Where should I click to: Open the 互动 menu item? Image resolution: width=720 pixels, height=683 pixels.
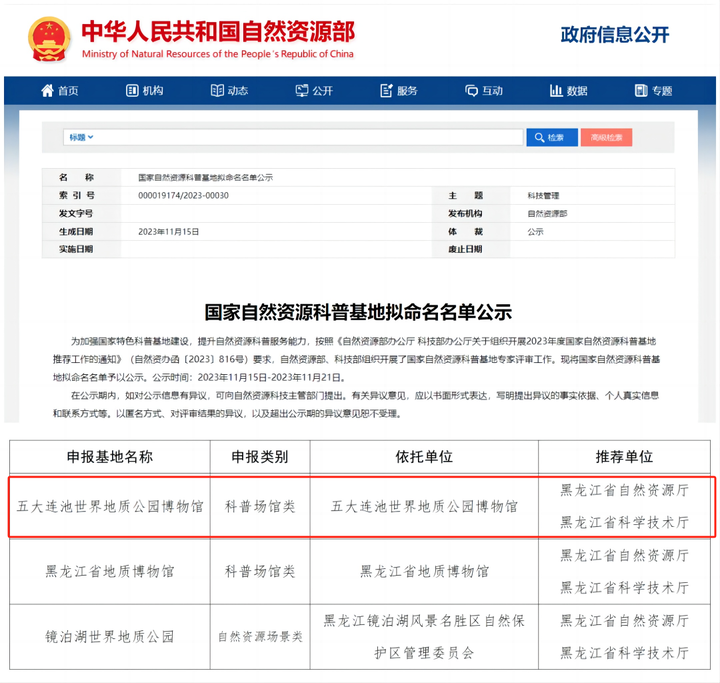(492, 91)
